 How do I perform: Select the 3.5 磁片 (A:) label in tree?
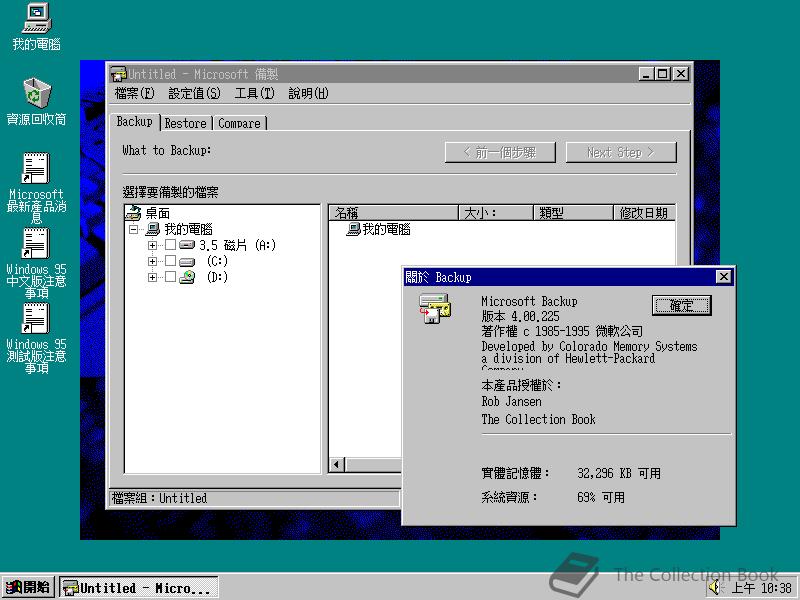[x=237, y=245]
